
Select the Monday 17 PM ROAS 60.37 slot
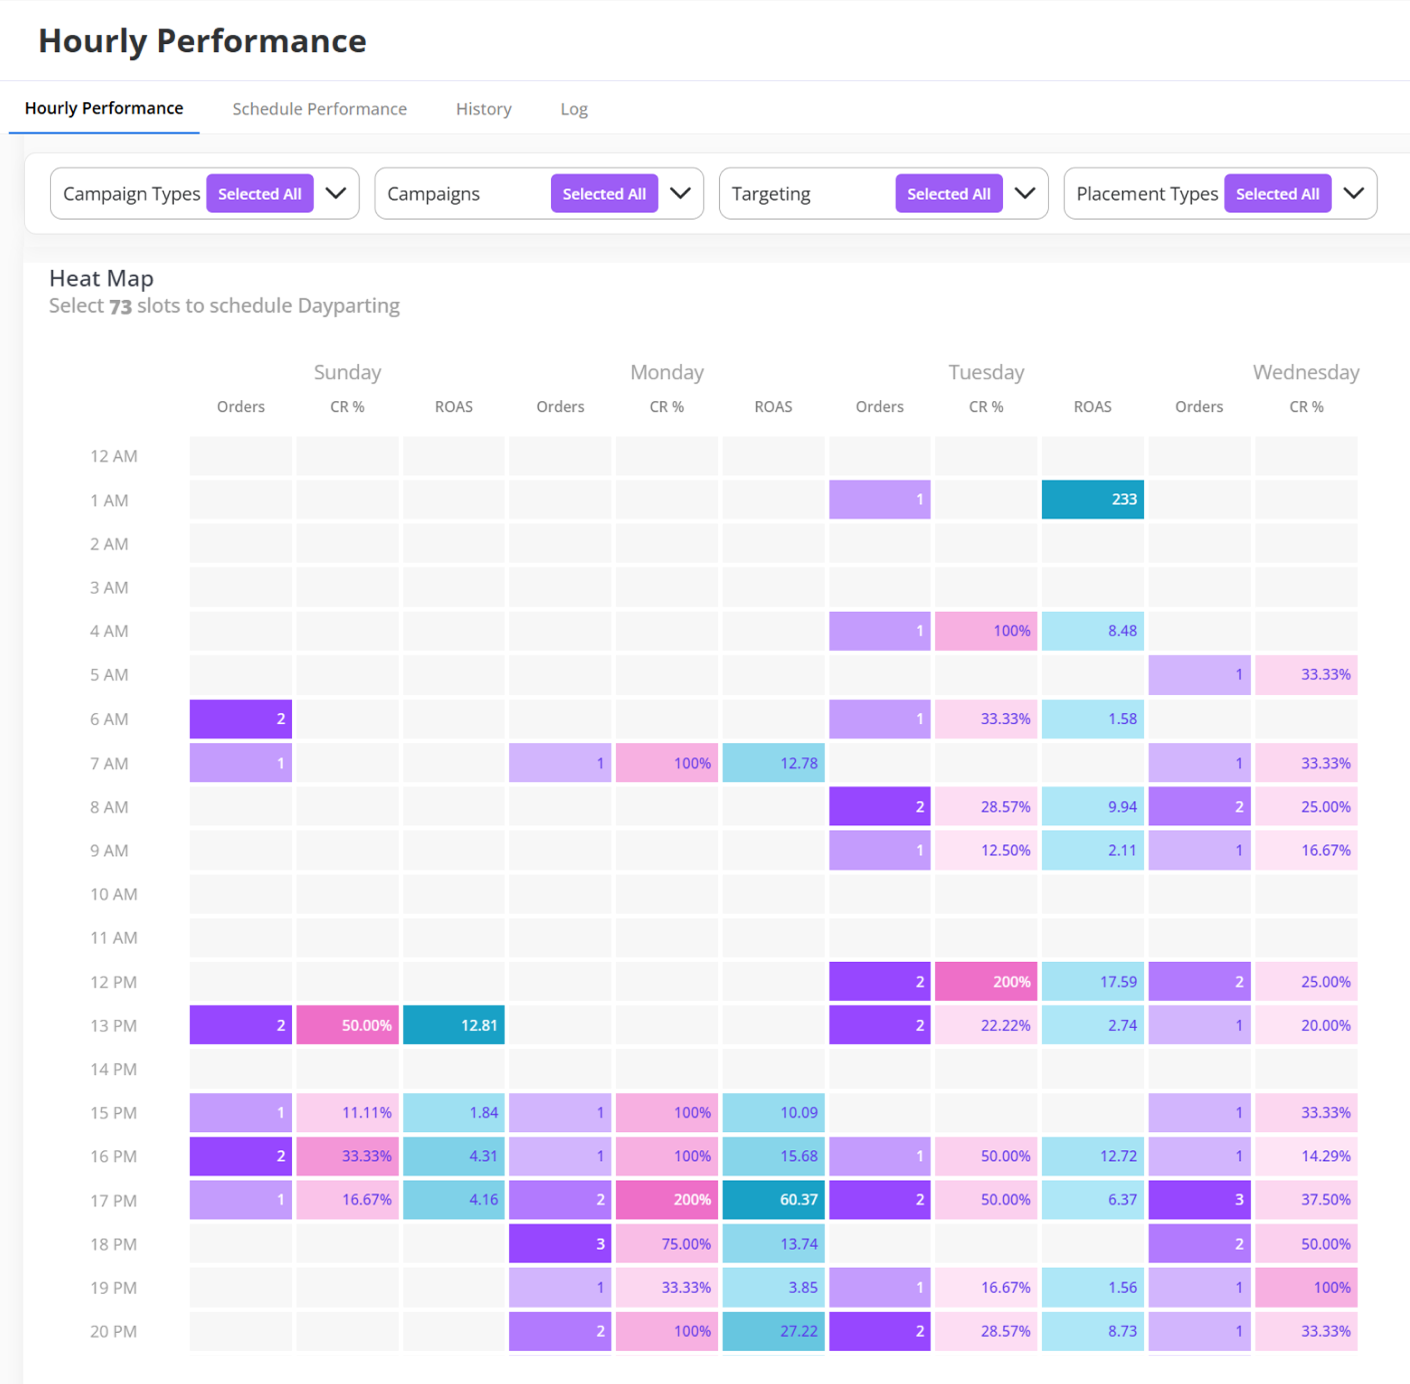pyautogui.click(x=773, y=1199)
